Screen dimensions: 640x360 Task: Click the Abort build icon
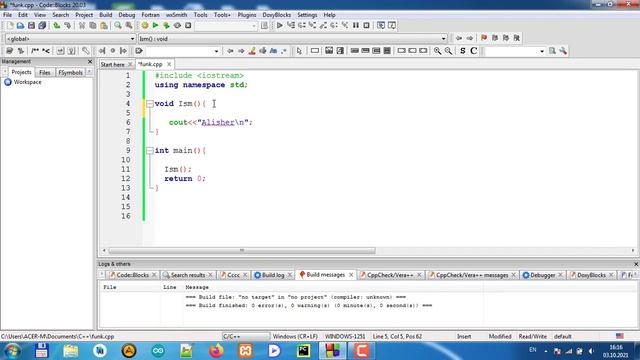[188, 26]
